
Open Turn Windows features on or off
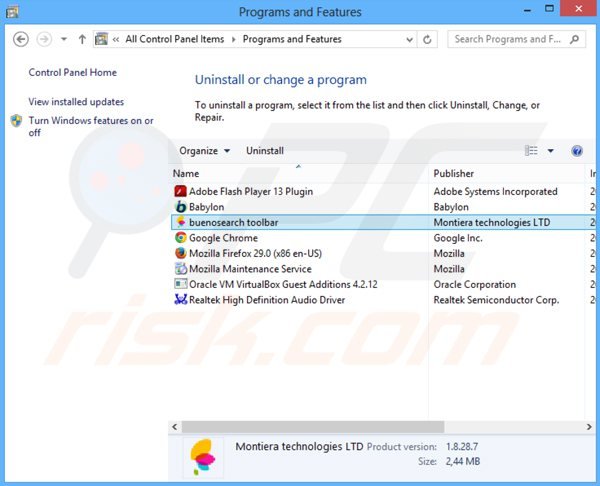click(x=91, y=126)
